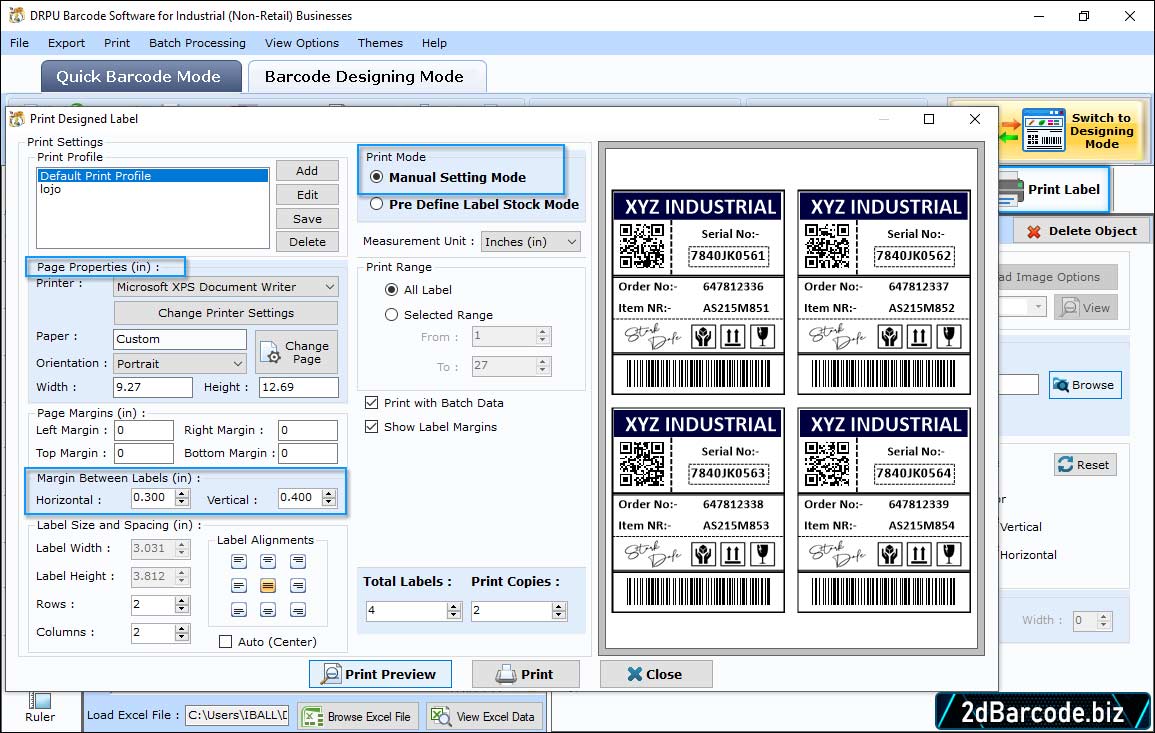Viewport: 1155px width, 733px height.
Task: Click the Left Margin input field
Action: point(144,430)
